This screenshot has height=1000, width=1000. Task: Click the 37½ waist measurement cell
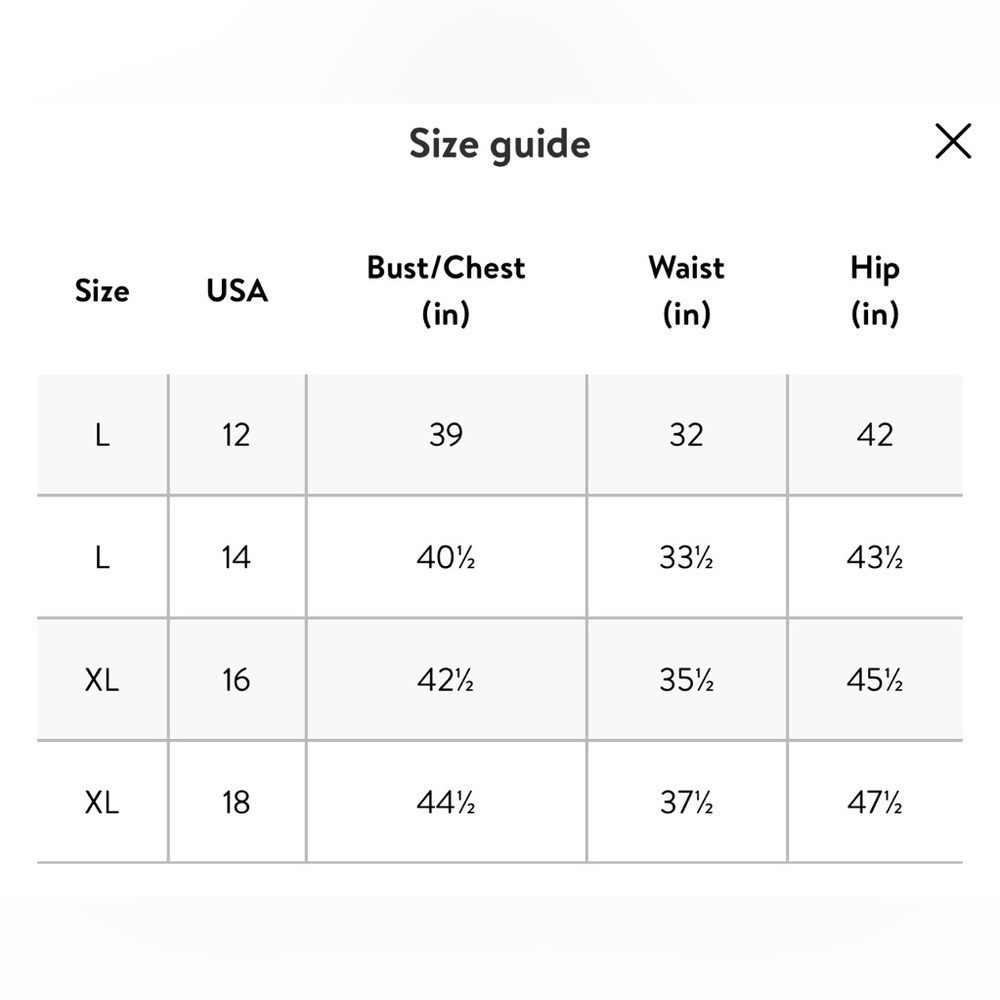tap(687, 802)
